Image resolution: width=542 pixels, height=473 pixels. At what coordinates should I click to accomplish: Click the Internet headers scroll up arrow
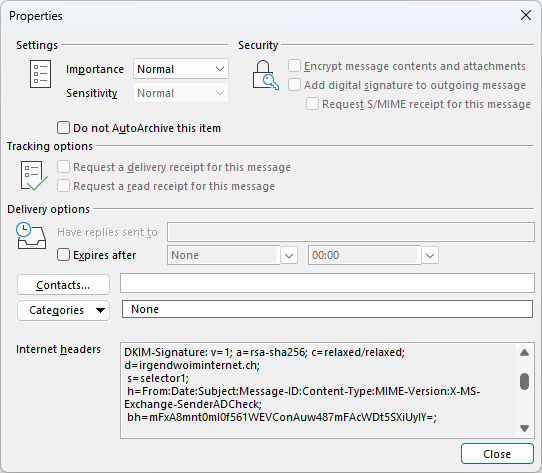[x=524, y=352]
